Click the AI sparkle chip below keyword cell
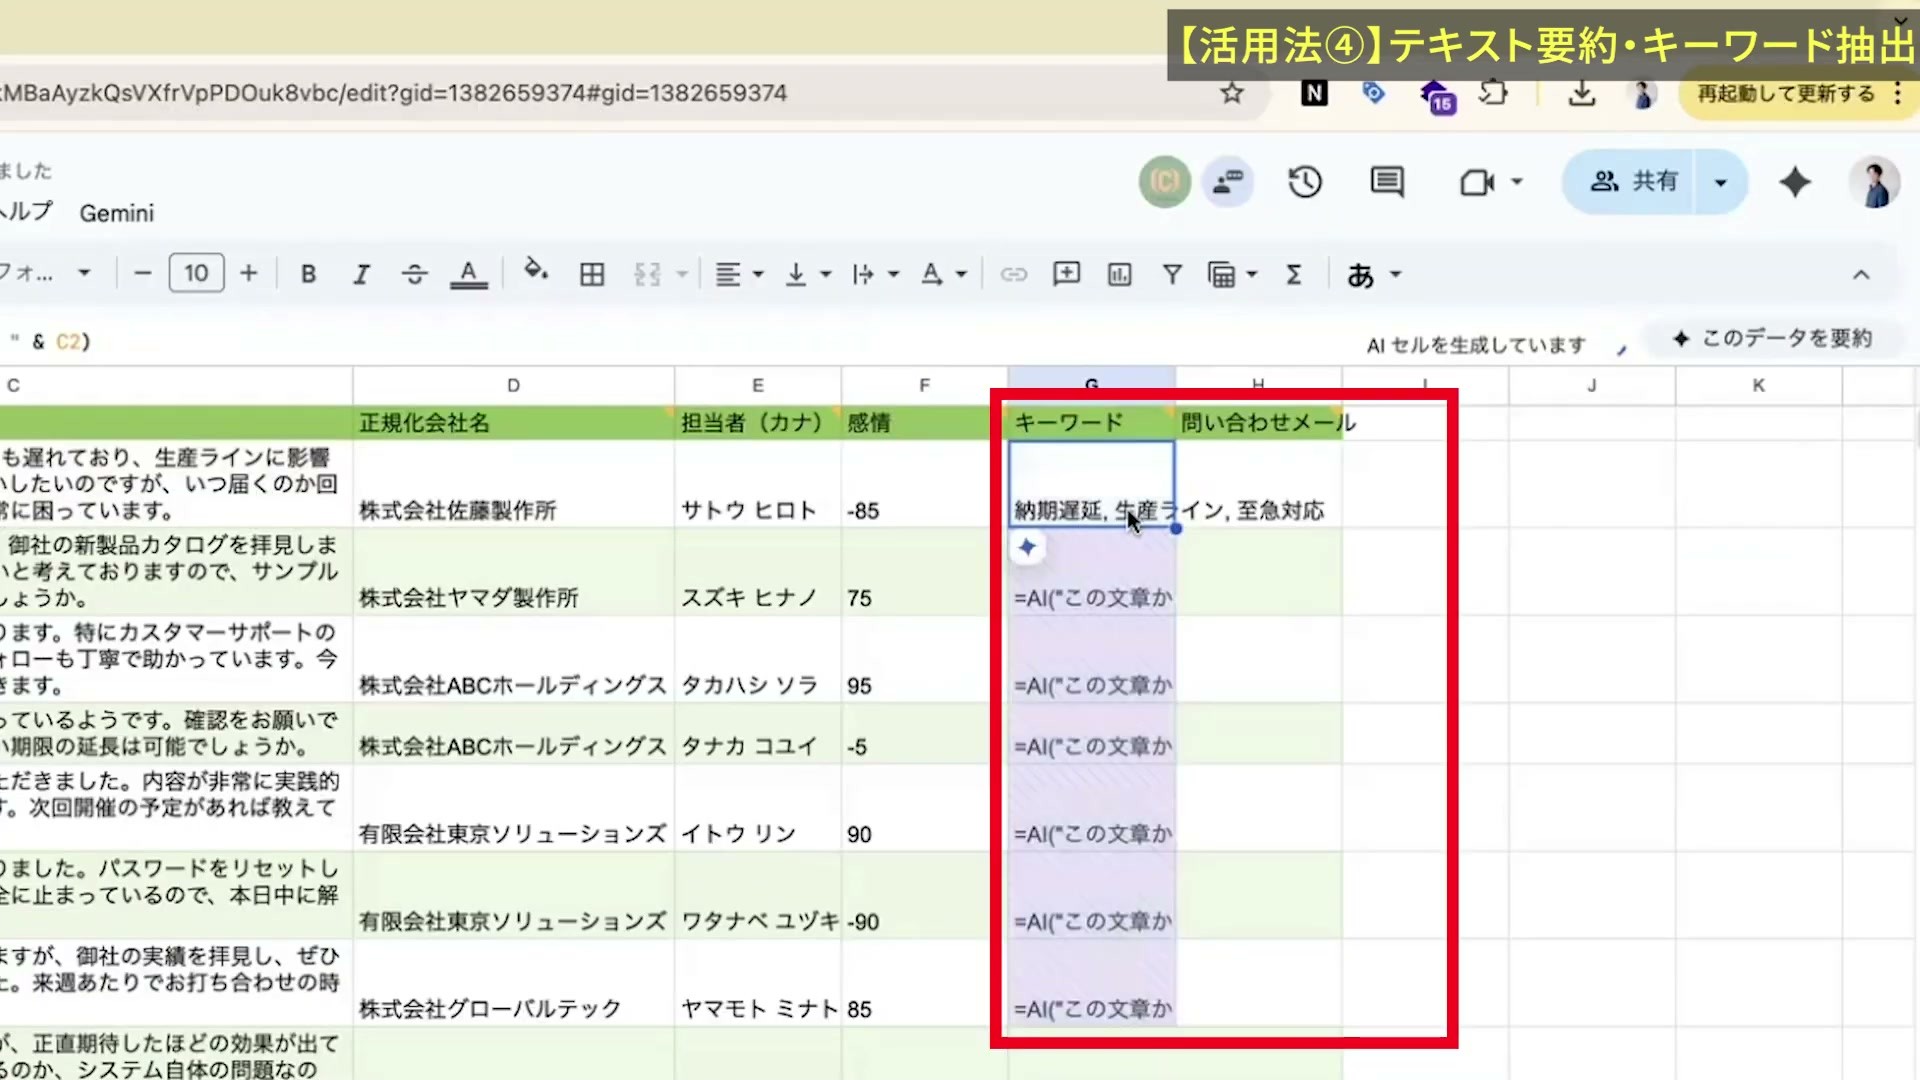This screenshot has height=1080, width=1920. pos(1027,547)
